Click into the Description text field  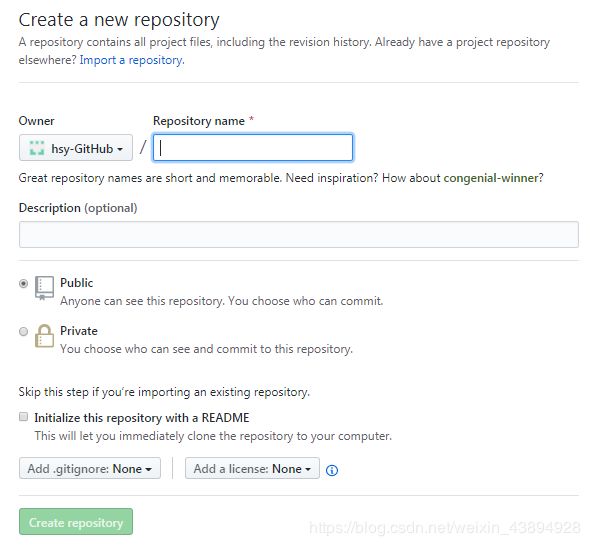(x=299, y=234)
